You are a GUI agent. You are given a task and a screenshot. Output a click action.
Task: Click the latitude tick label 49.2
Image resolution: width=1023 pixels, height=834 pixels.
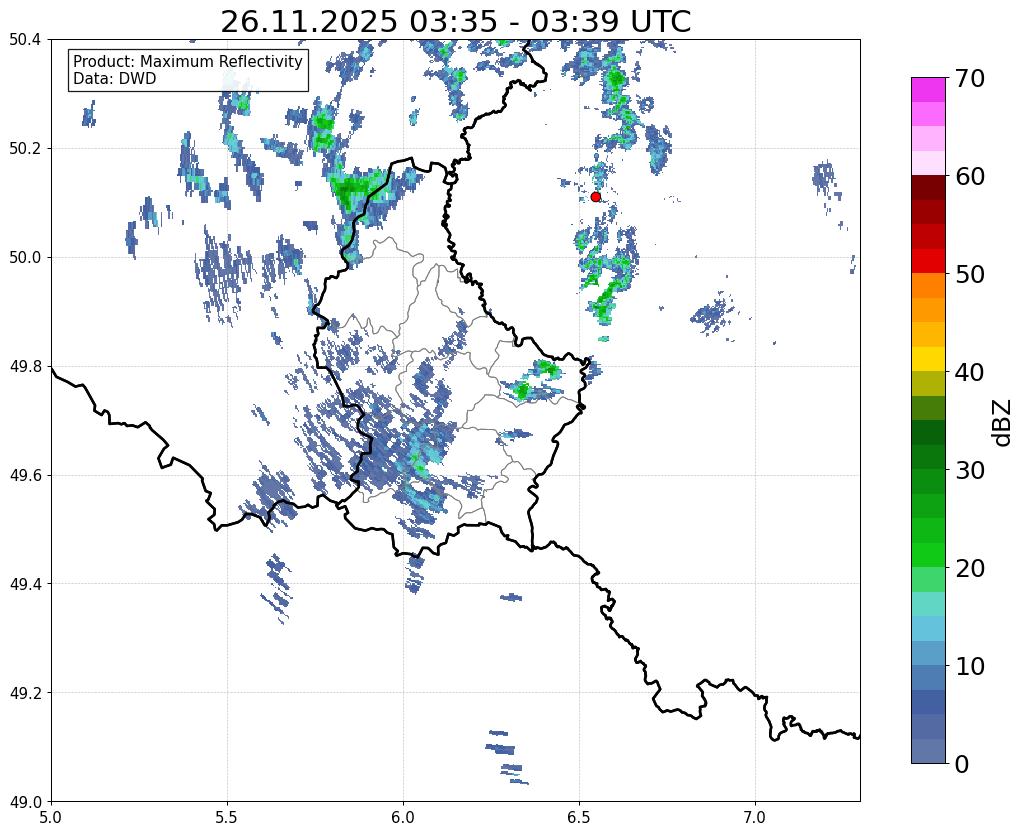[x=25, y=693]
